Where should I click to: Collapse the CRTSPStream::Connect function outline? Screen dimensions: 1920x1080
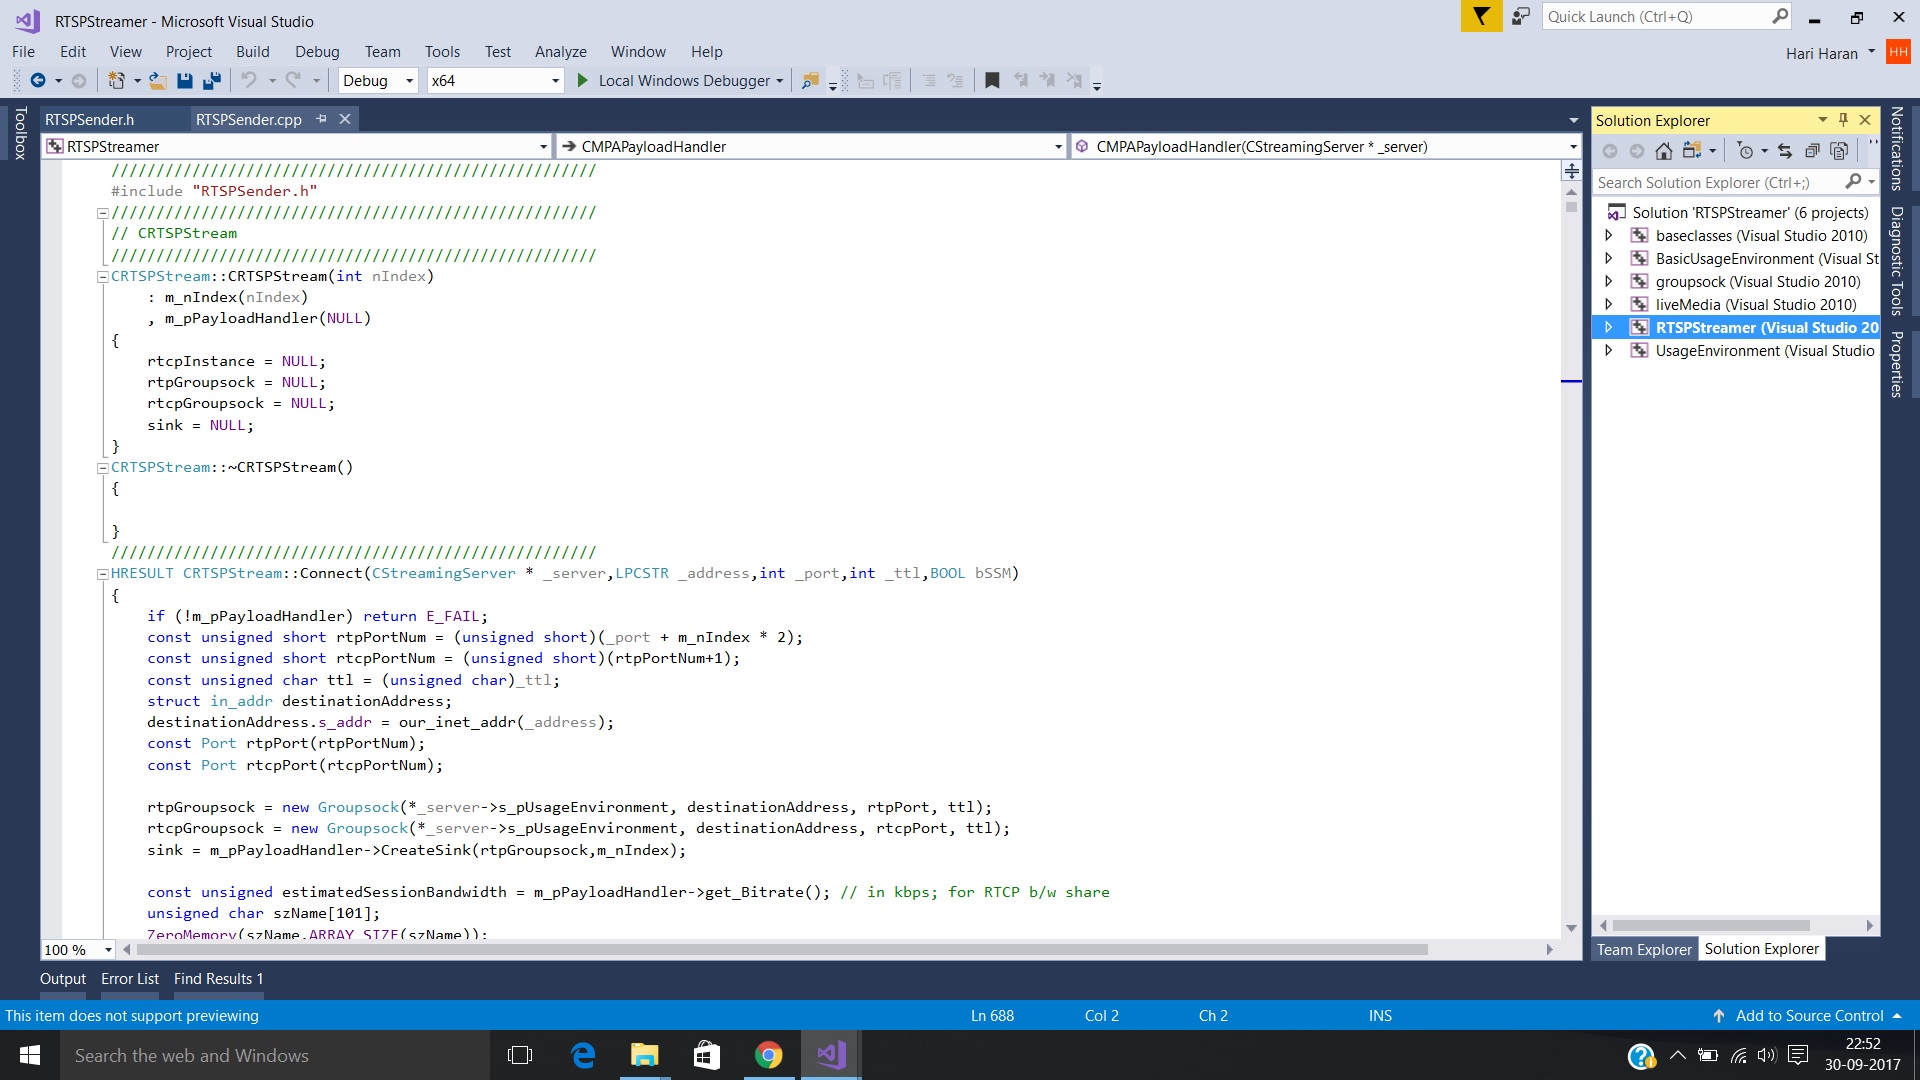pyautogui.click(x=102, y=574)
